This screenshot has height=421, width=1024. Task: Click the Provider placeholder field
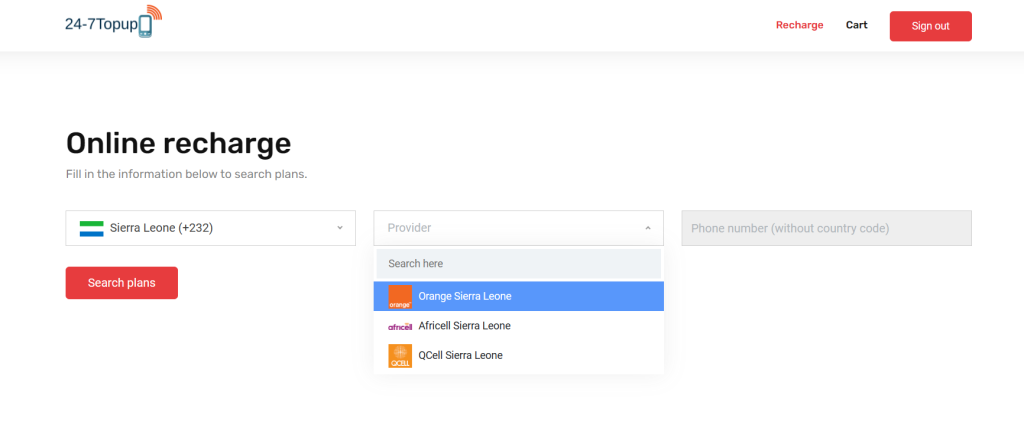click(519, 228)
